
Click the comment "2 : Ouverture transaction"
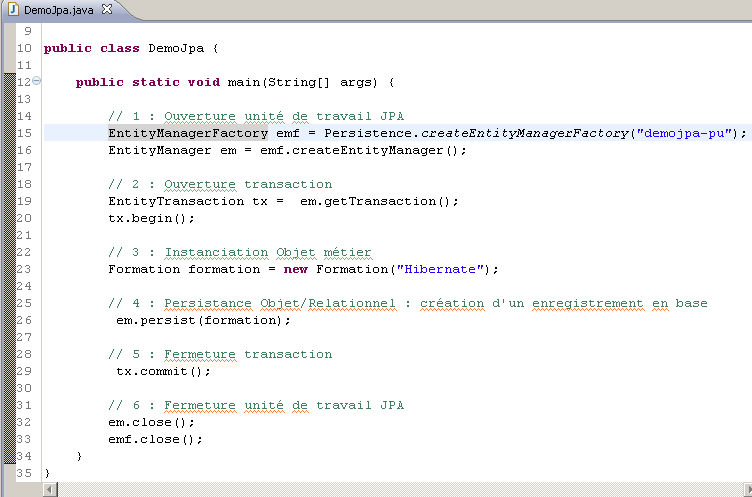pos(220,184)
